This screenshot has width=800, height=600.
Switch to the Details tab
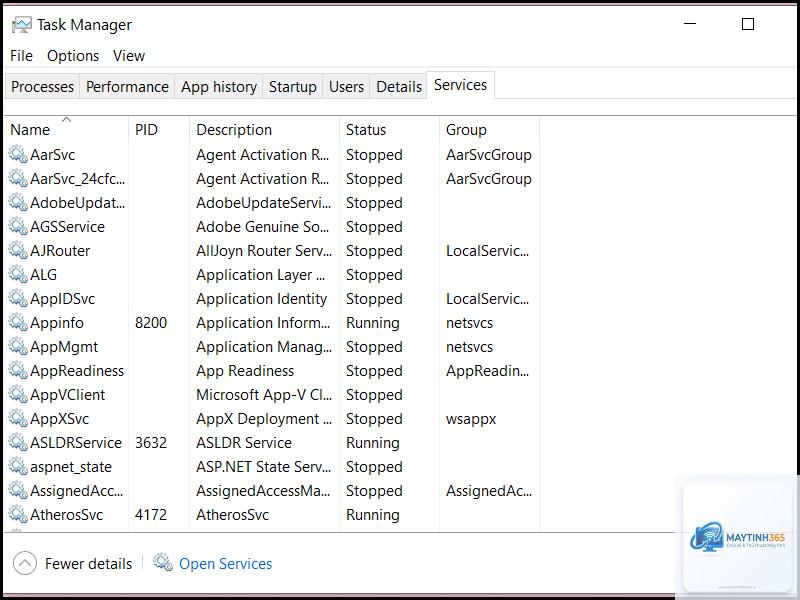coord(399,87)
